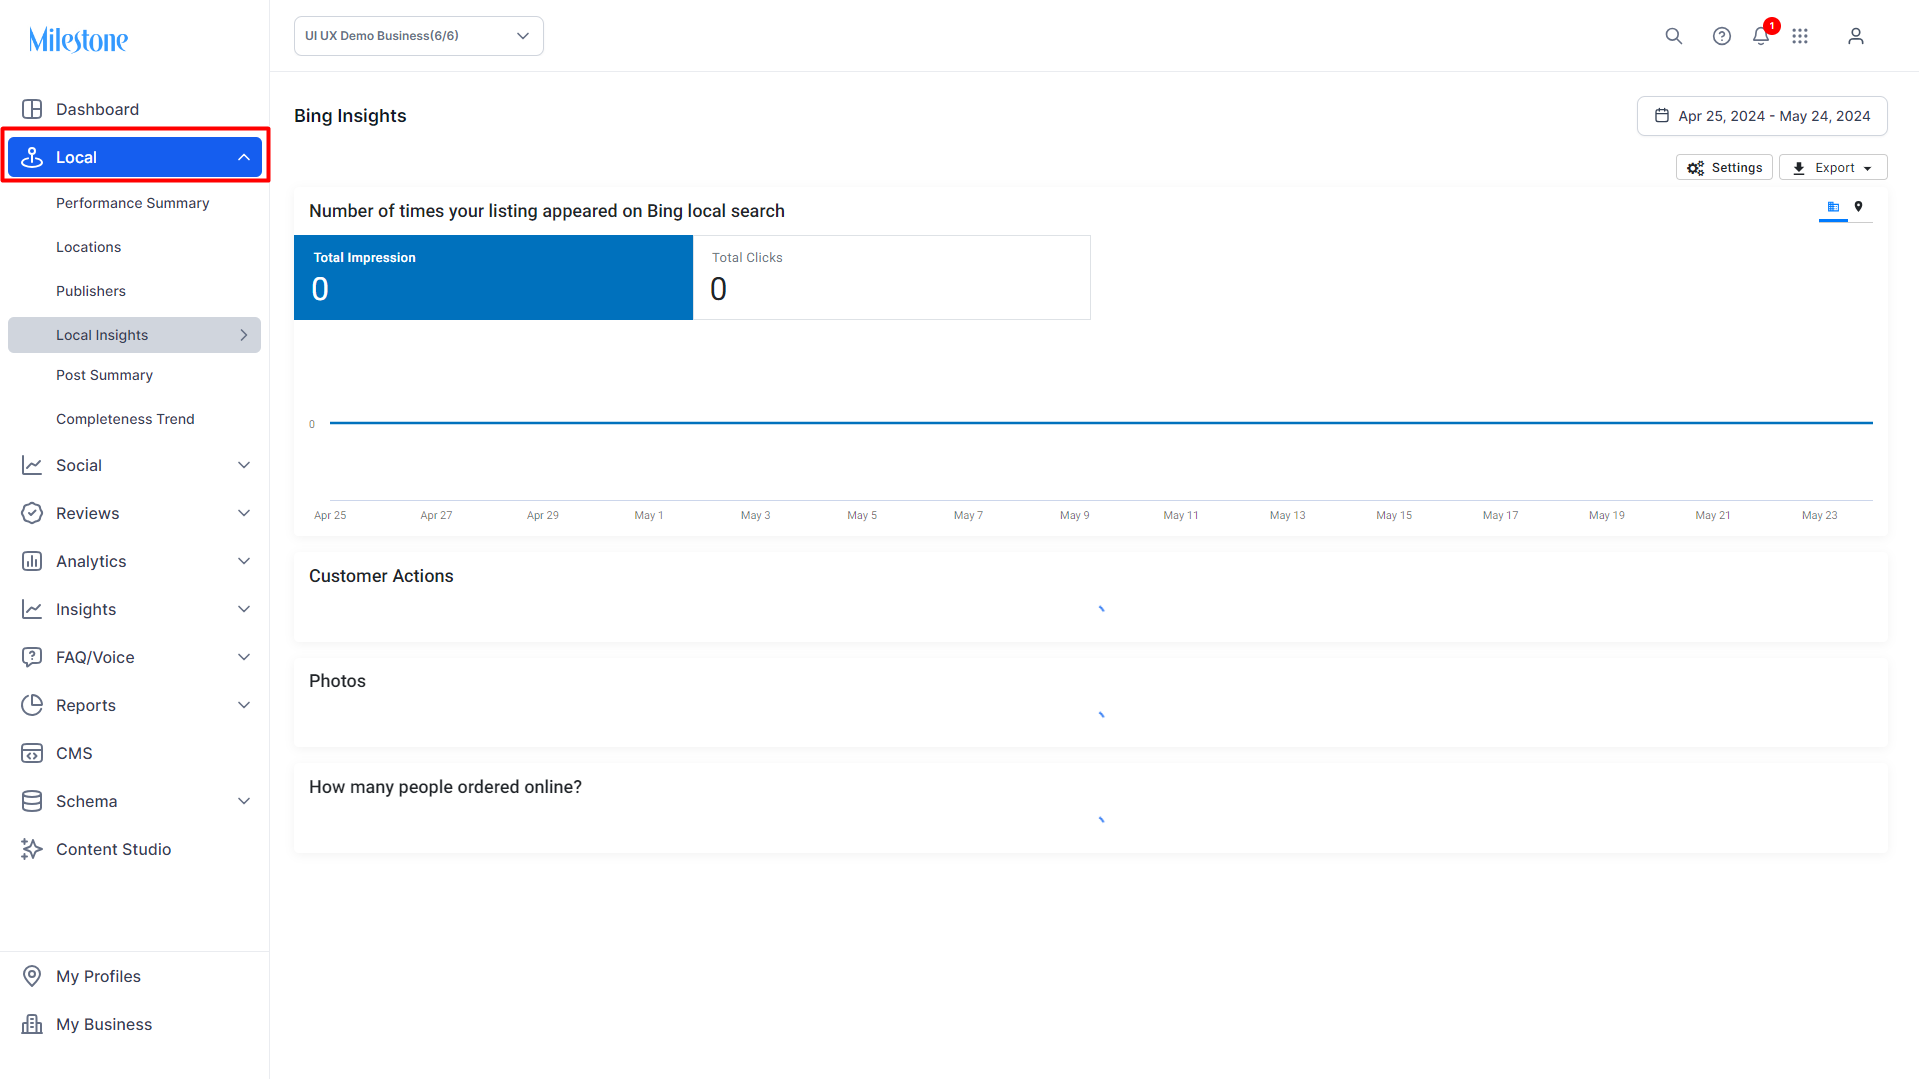
Task: Click the Social chart icon
Action: (x=32, y=465)
